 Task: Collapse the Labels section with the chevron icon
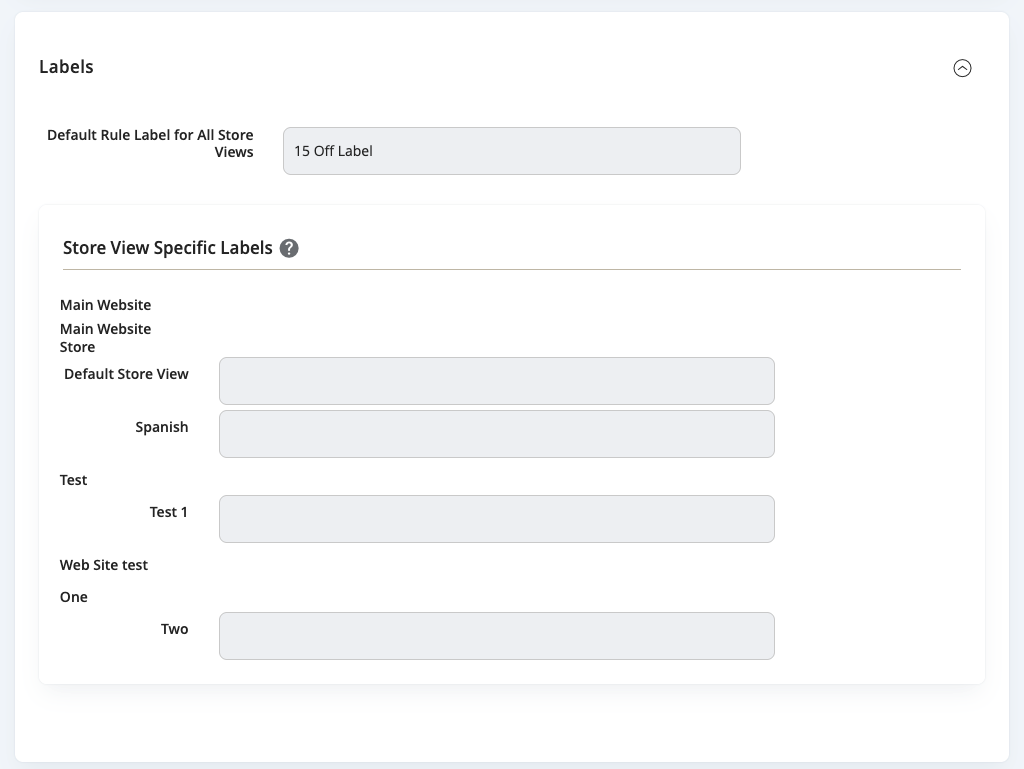pyautogui.click(x=962, y=68)
